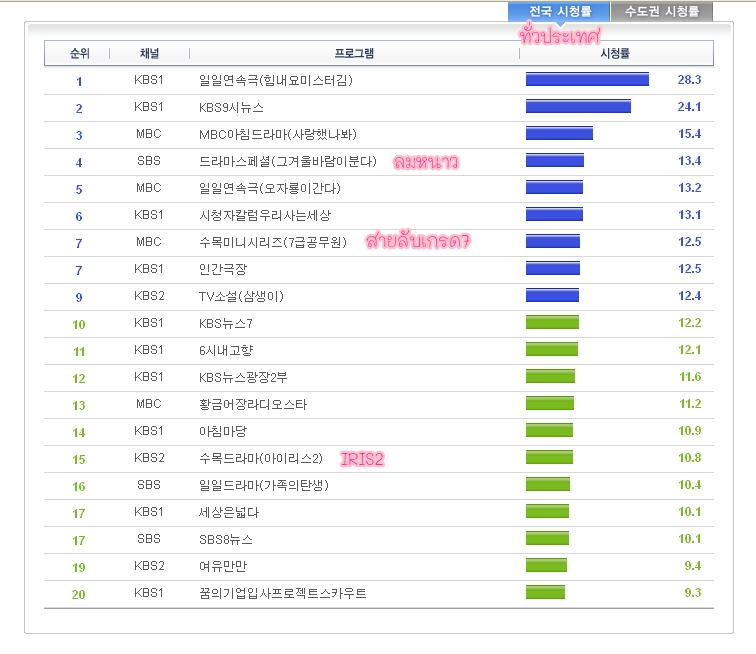Viewport: 756px width, 654px height.
Task: Click the 프로그램 column header
Action: pyautogui.click(x=354, y=53)
